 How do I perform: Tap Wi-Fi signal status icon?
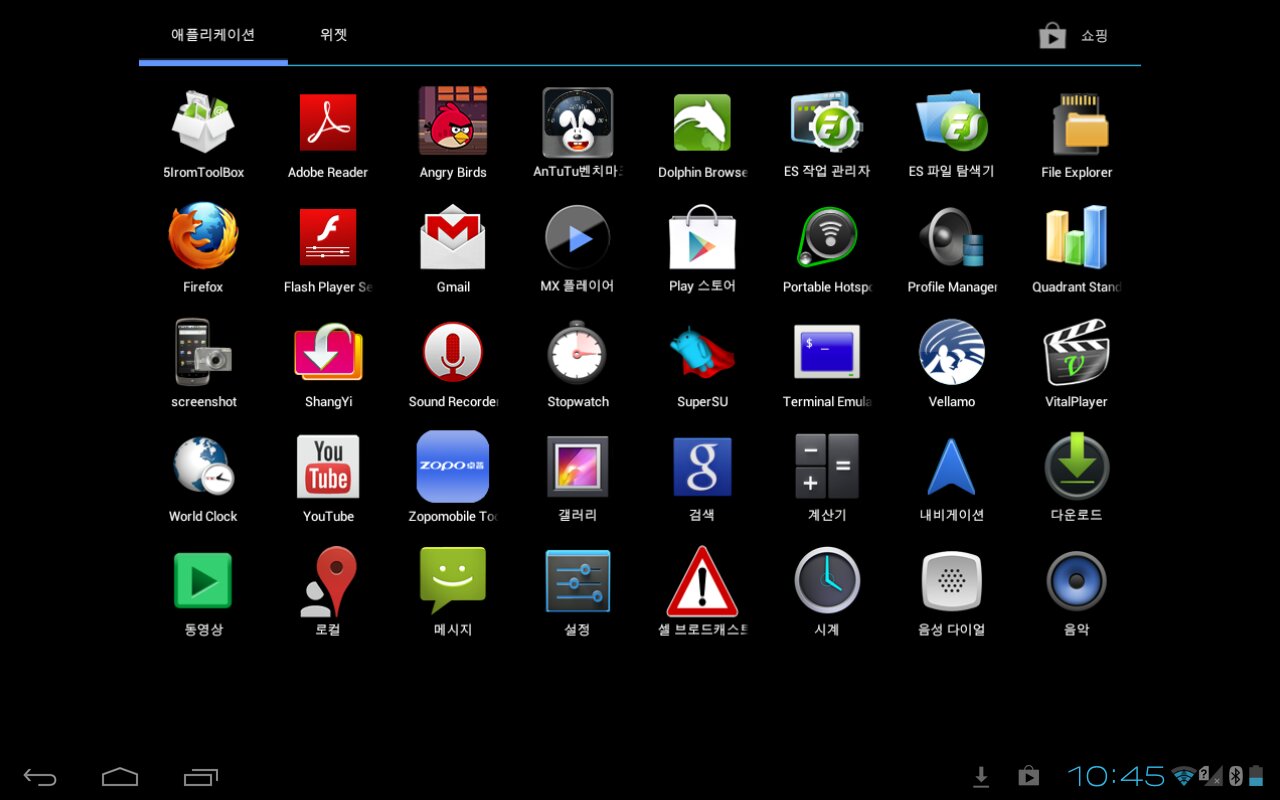pyautogui.click(x=1184, y=776)
